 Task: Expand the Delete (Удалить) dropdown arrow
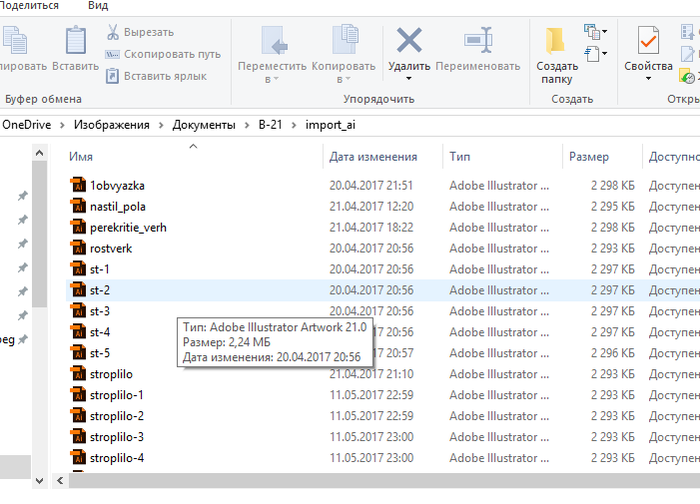[x=409, y=79]
